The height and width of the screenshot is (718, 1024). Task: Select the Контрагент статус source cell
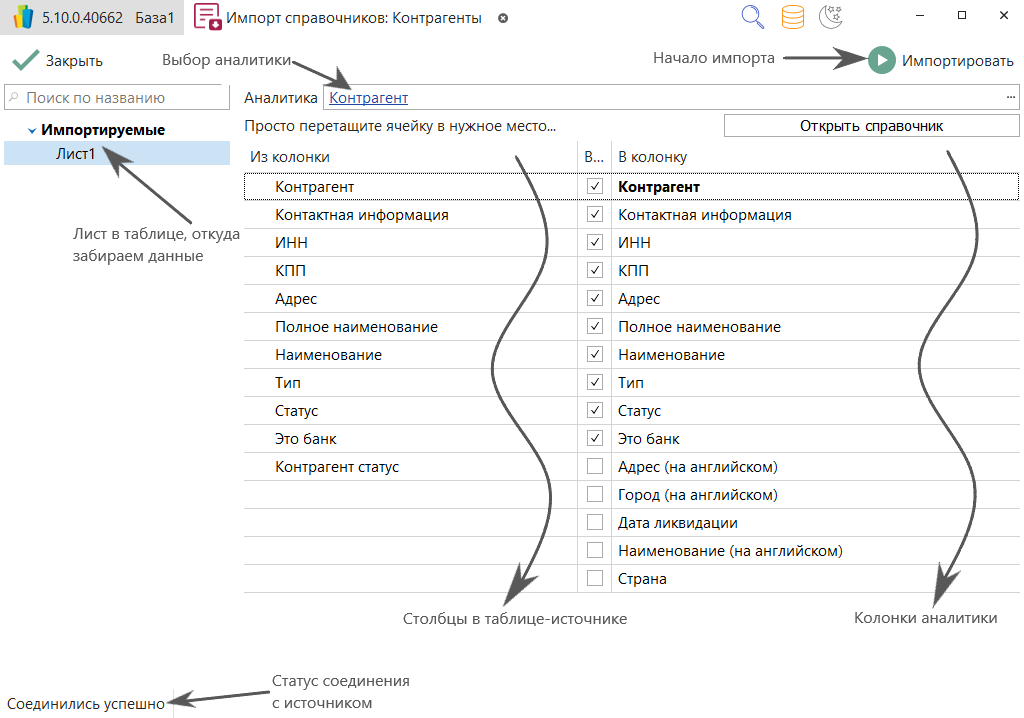pos(337,467)
